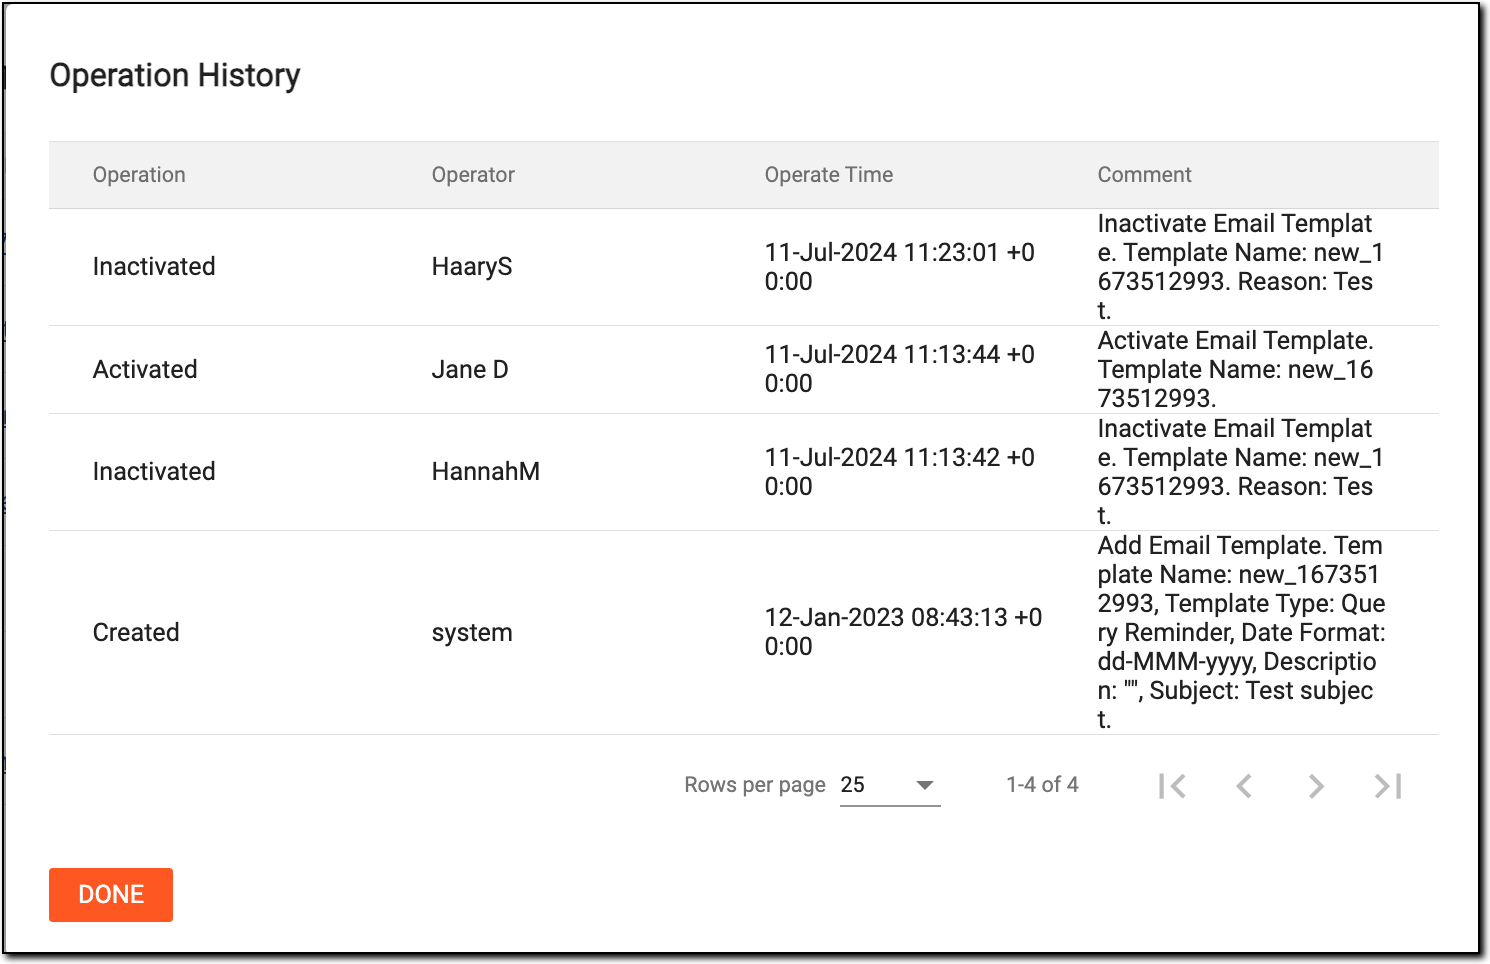The width and height of the screenshot is (1490, 964).
Task: Open the Rows per page dropdown
Action: coord(890,785)
